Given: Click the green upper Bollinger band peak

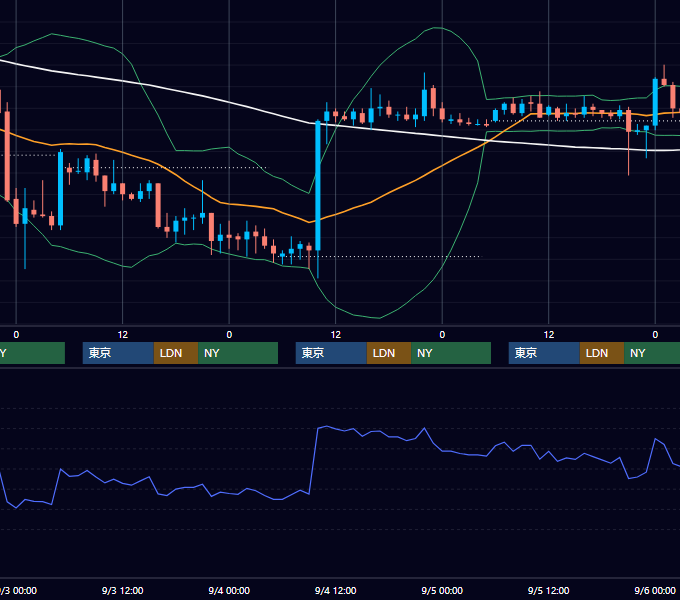Looking at the screenshot, I should pyautogui.click(x=437, y=28).
